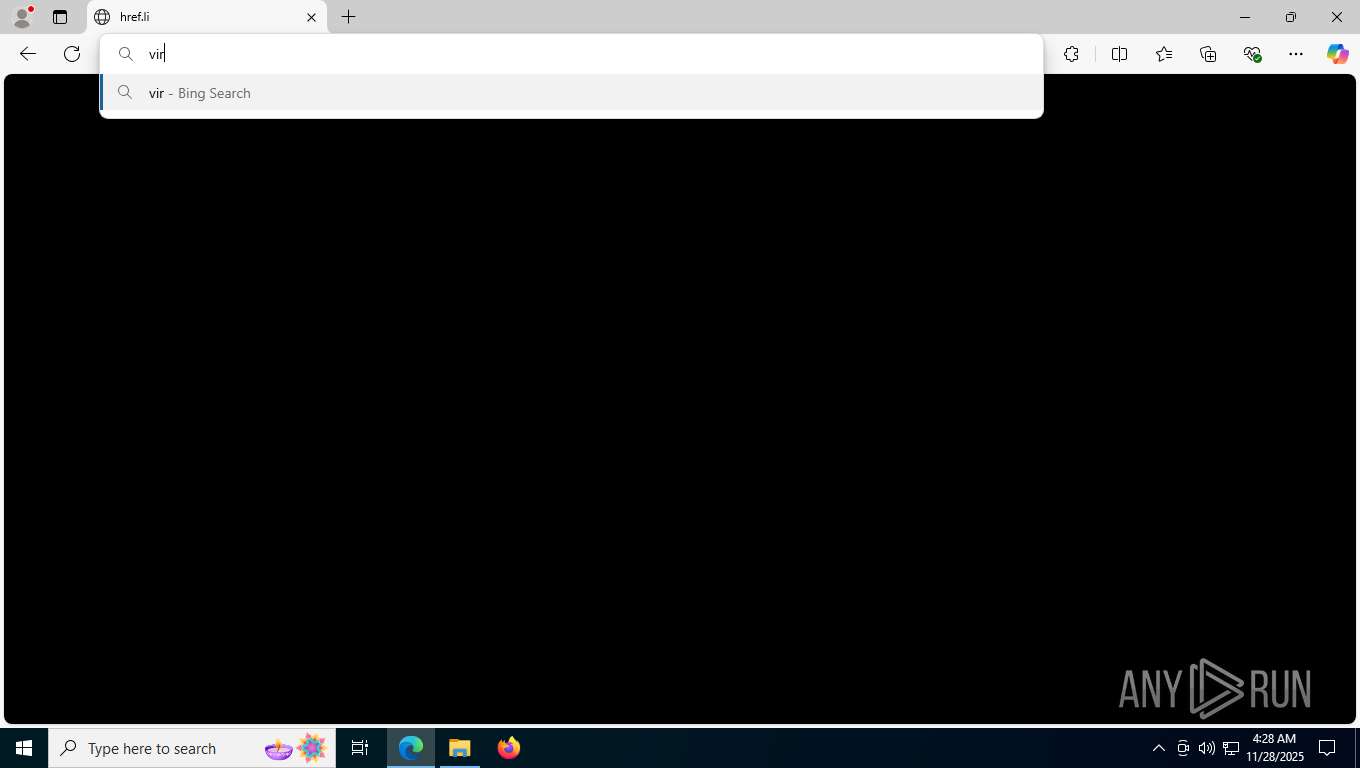
Task: Launch Firefox from the taskbar
Action: (508, 748)
